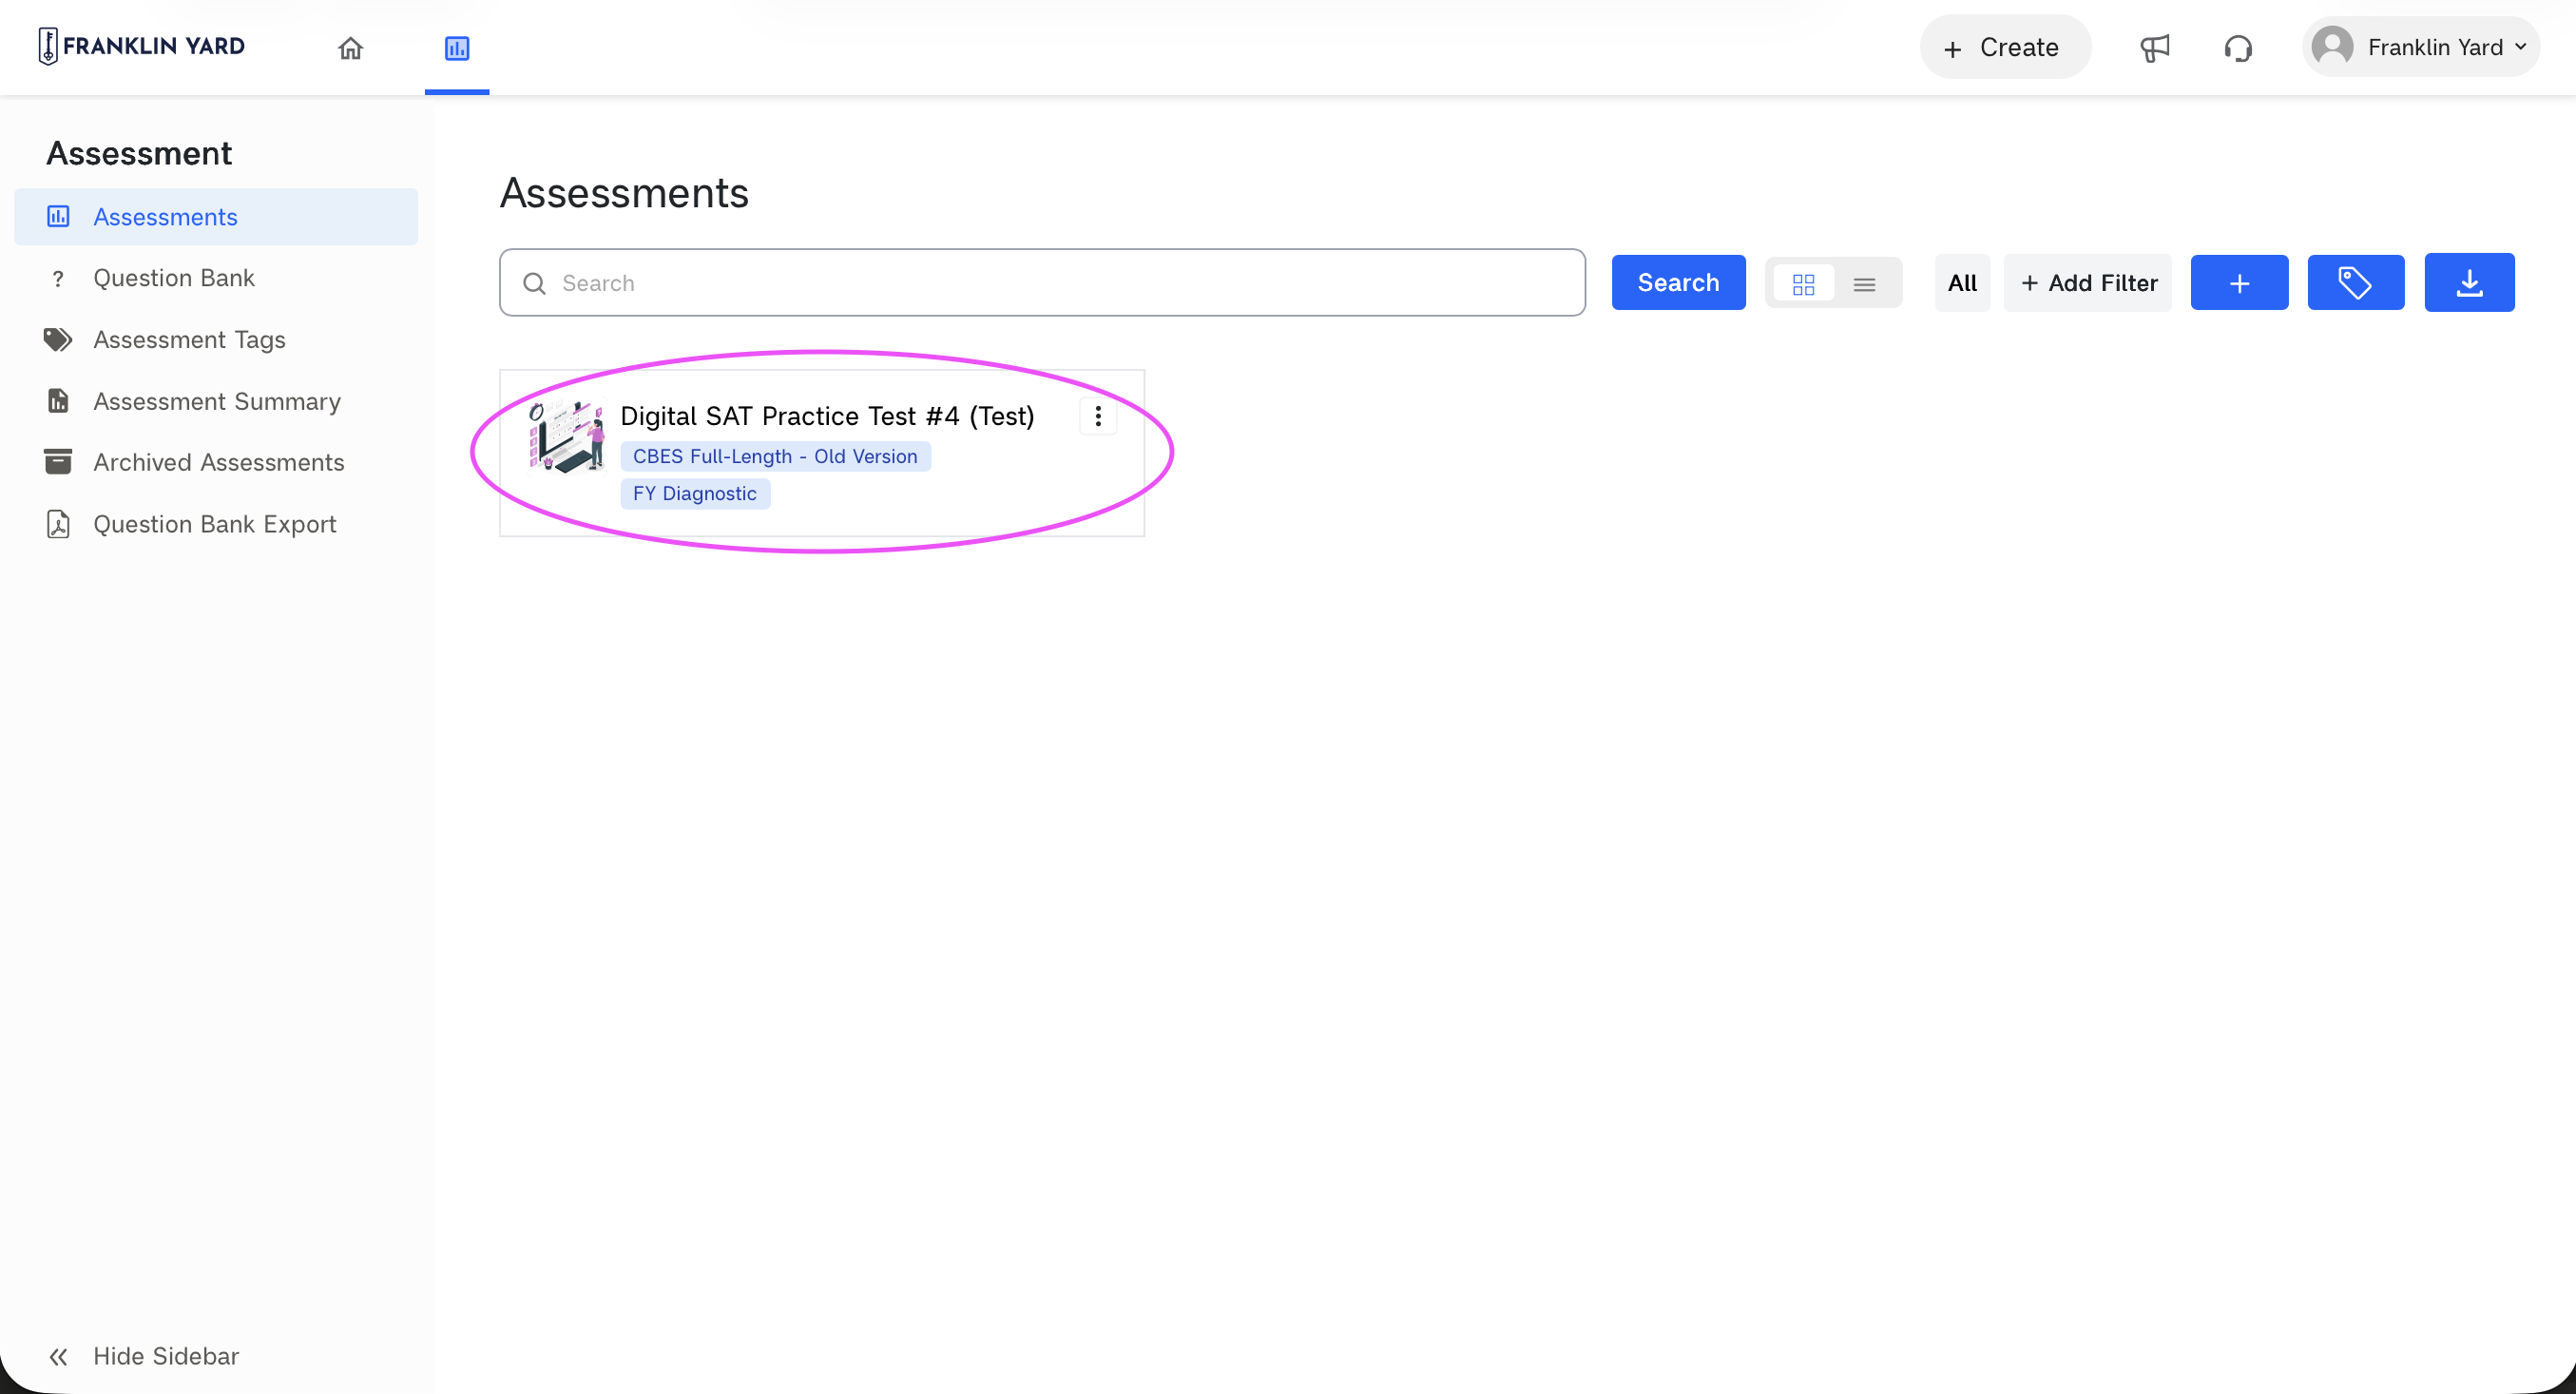
Task: Go to Assessments in the sidebar
Action: click(x=216, y=217)
